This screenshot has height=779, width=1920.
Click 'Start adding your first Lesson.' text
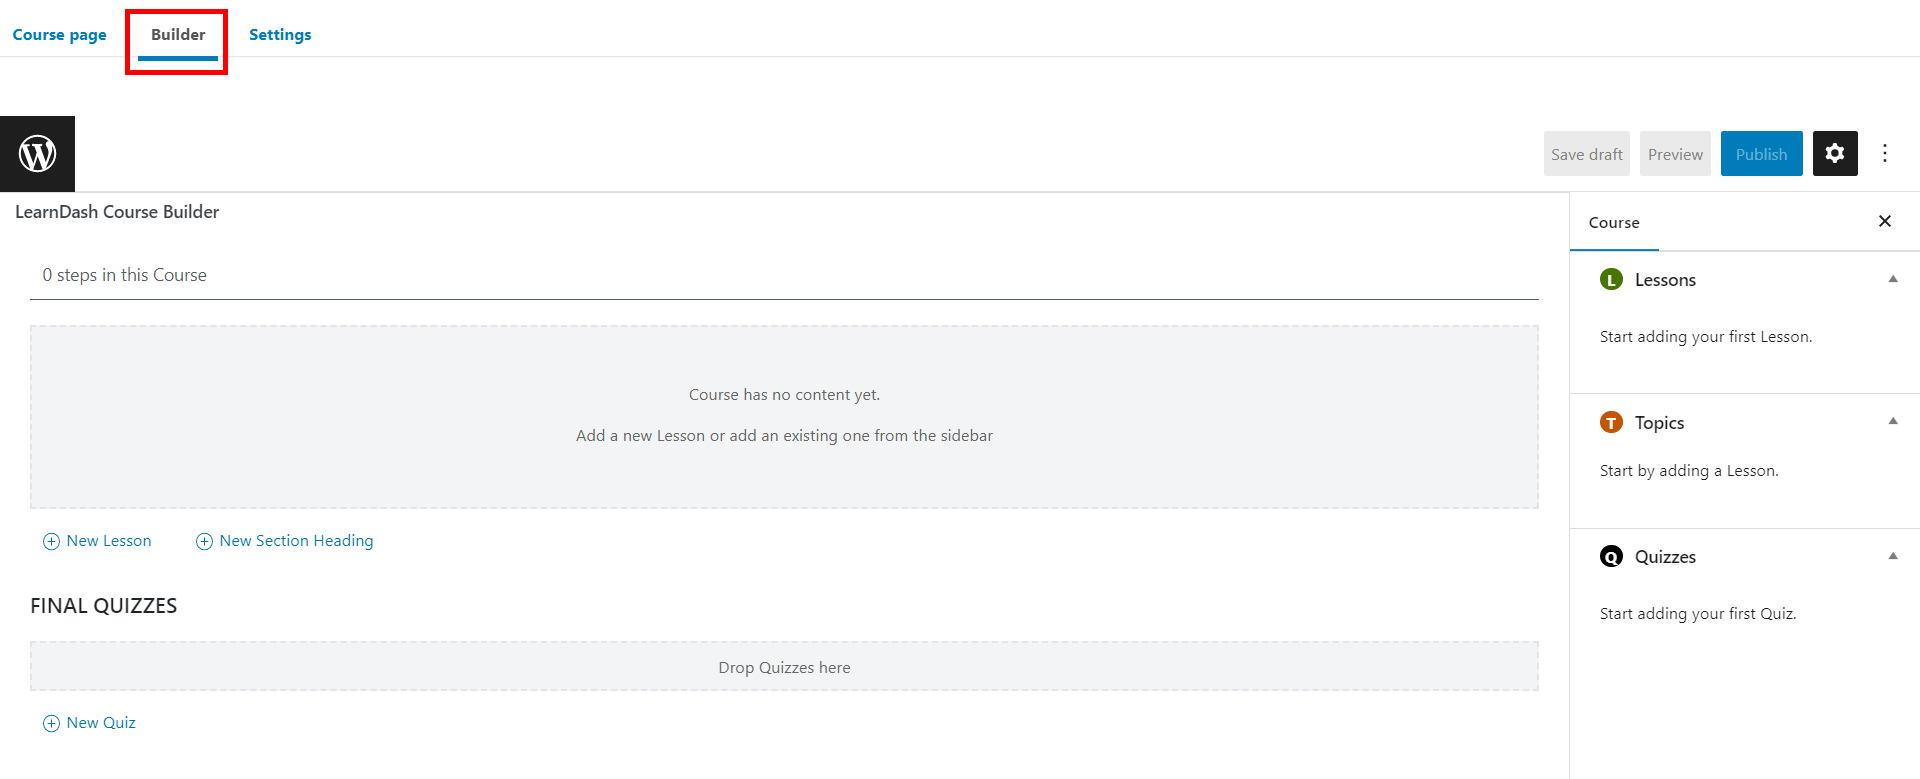[x=1706, y=337]
